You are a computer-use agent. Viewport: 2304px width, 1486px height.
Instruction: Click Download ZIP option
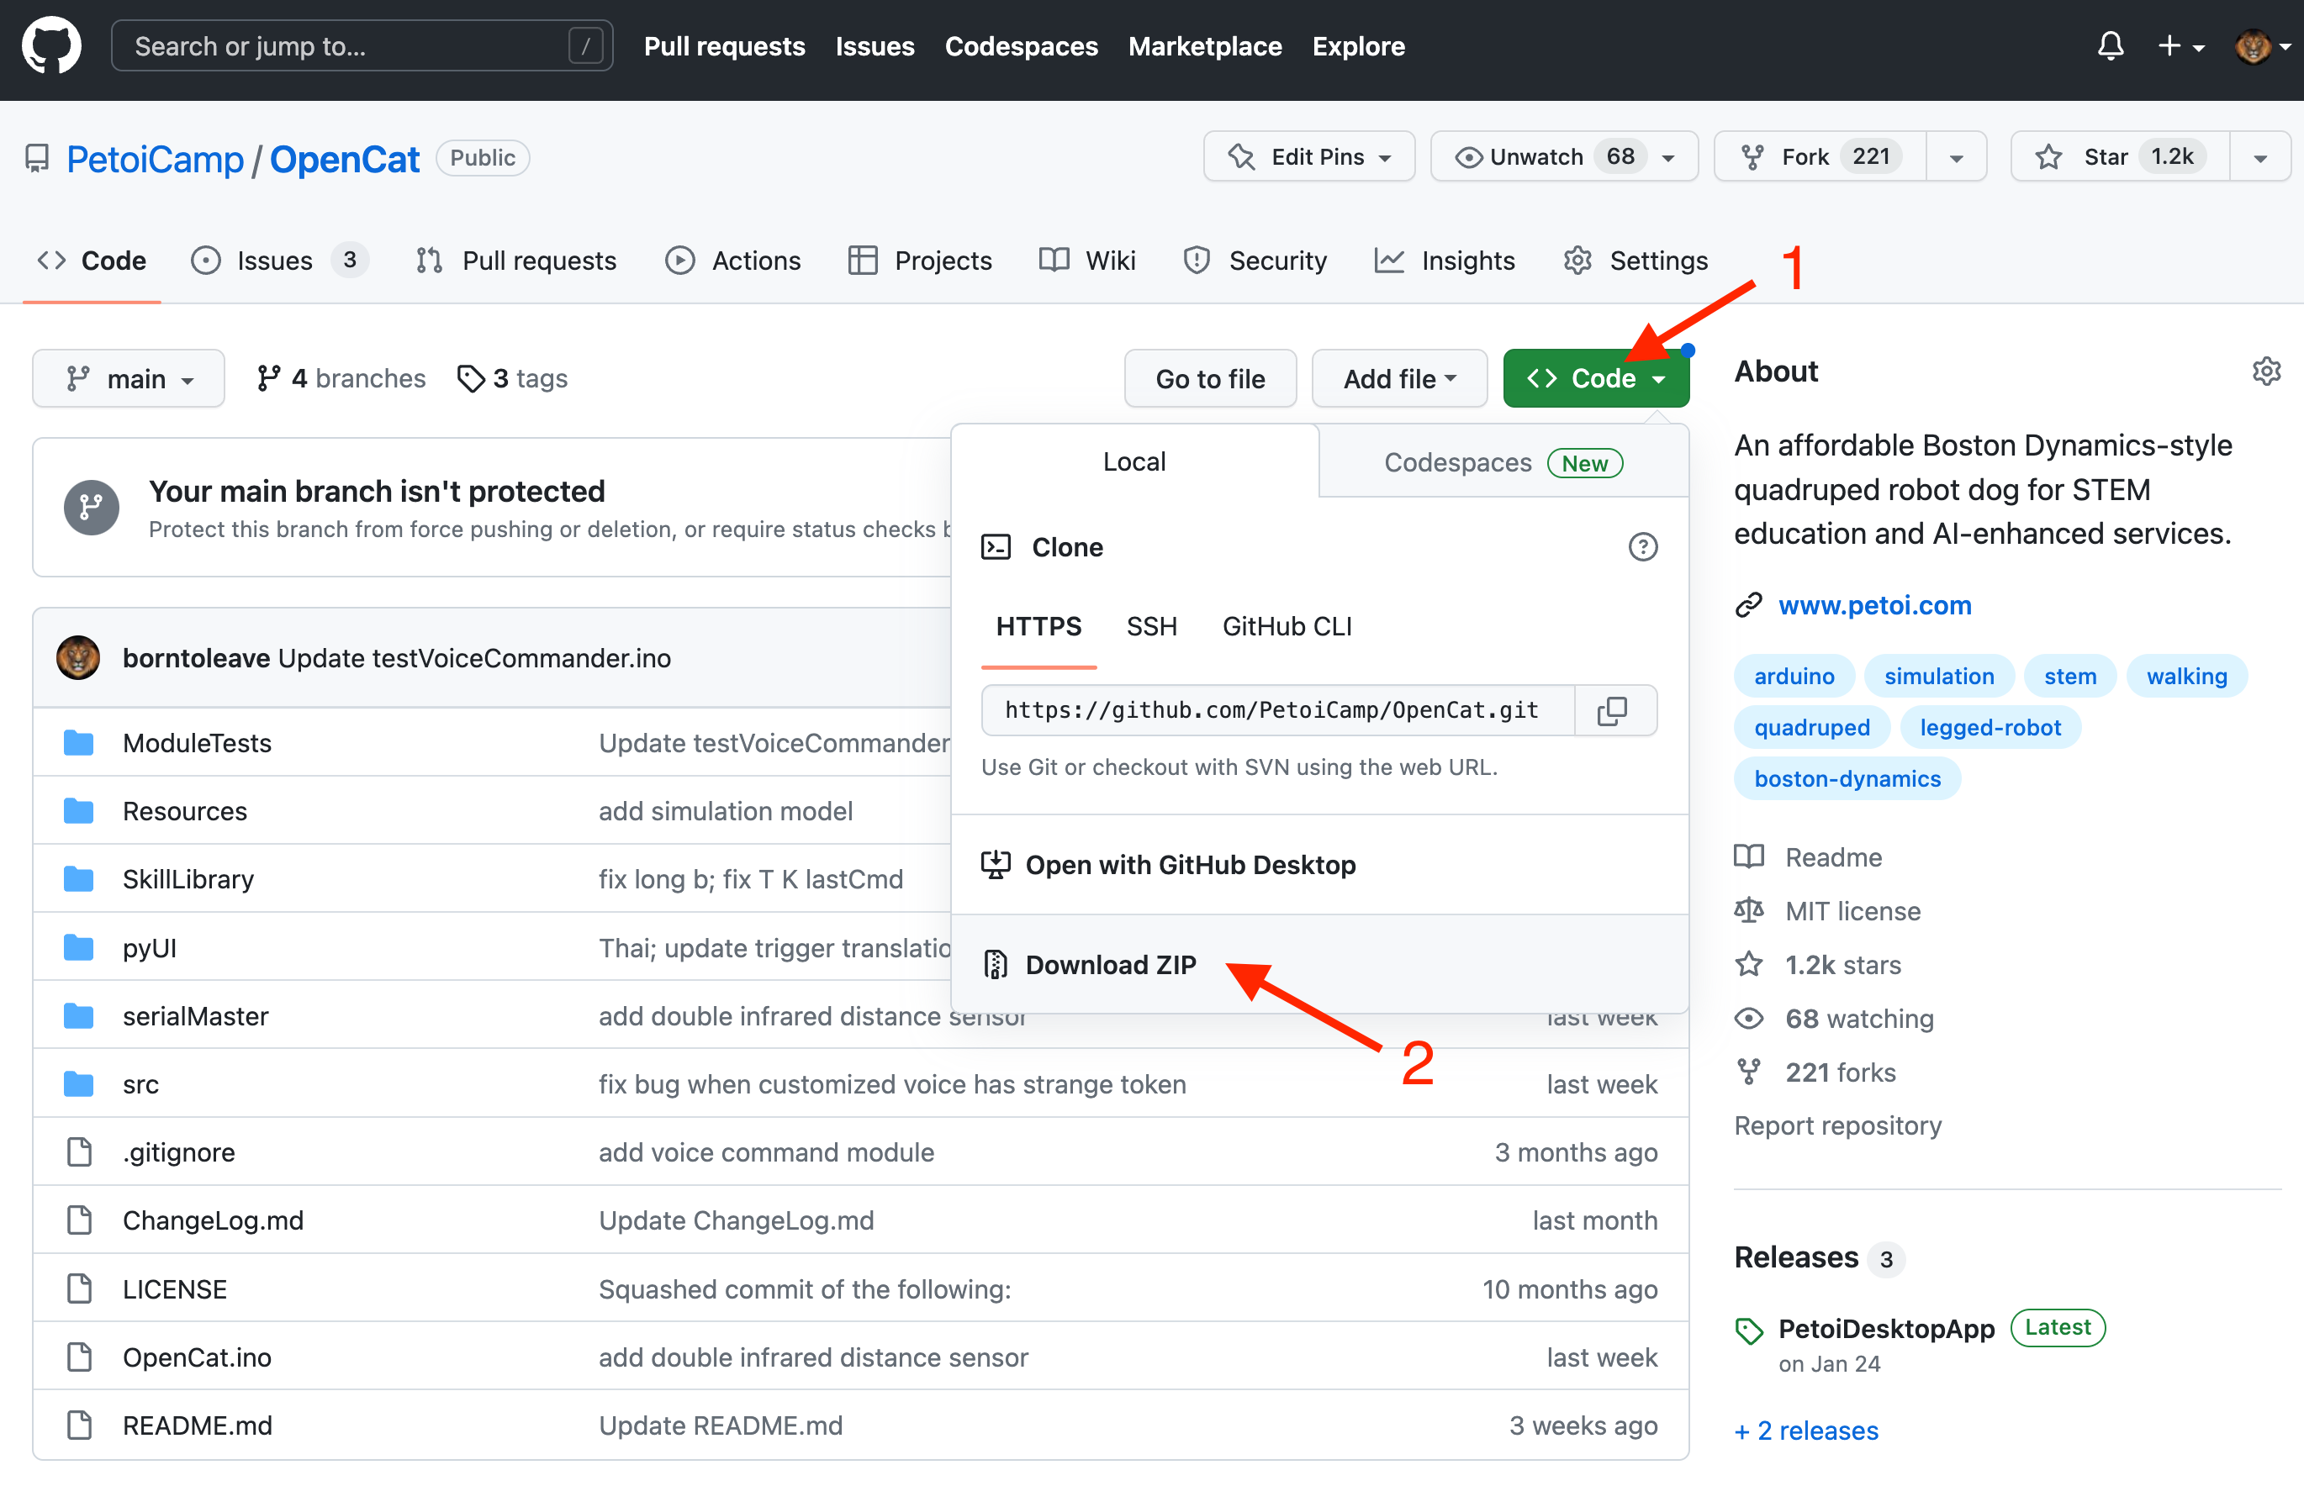click(x=1110, y=964)
